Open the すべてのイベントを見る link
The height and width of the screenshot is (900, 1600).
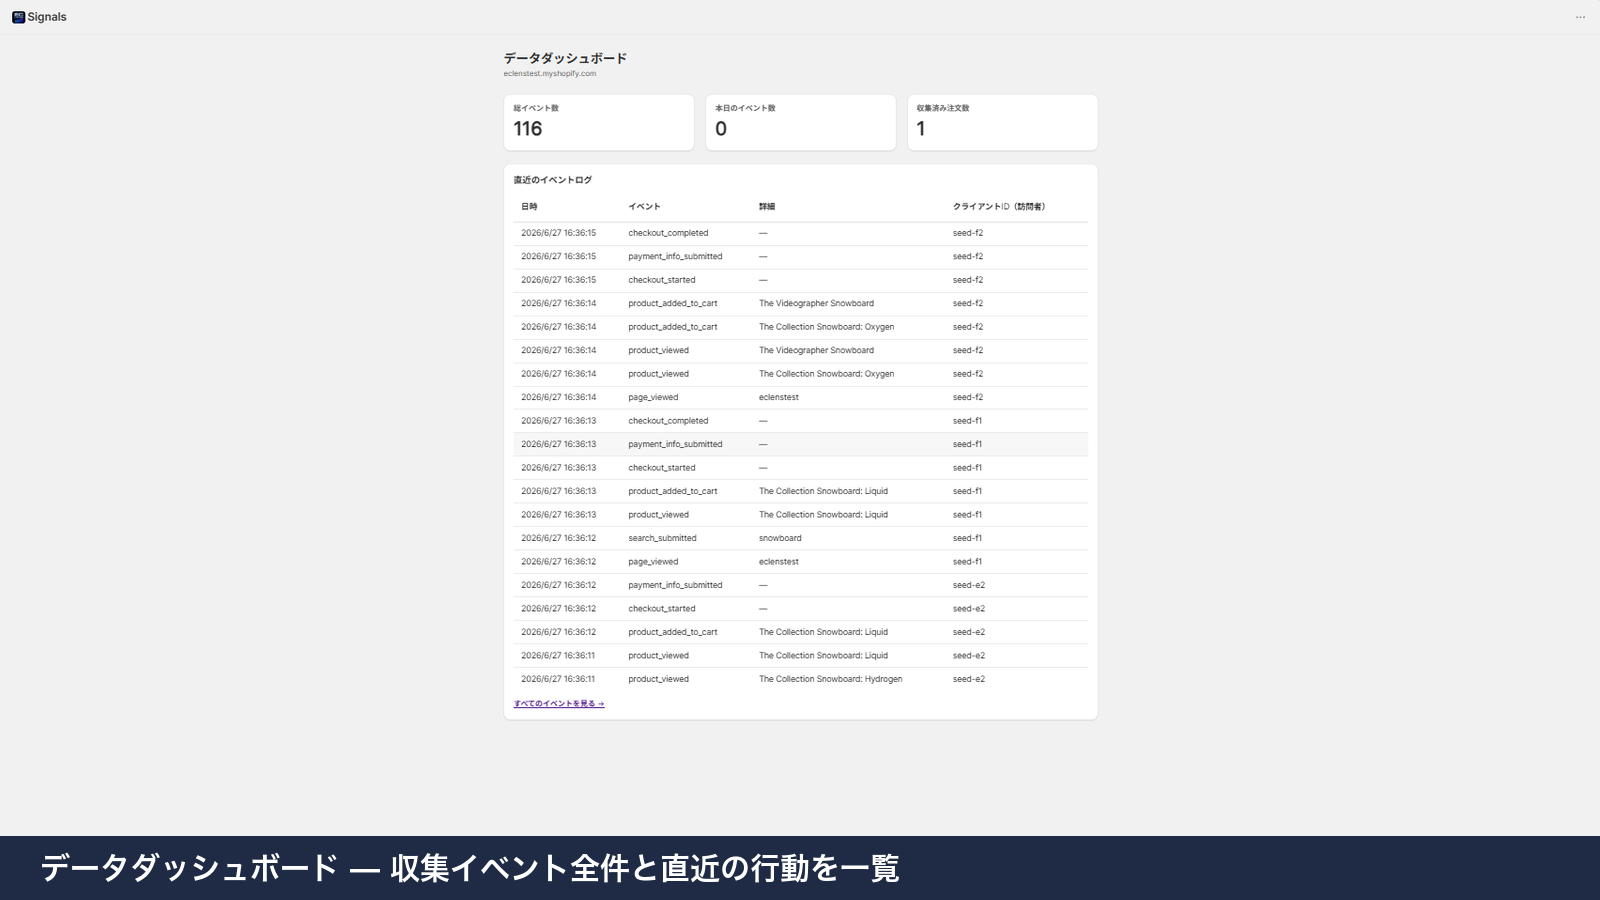click(559, 704)
